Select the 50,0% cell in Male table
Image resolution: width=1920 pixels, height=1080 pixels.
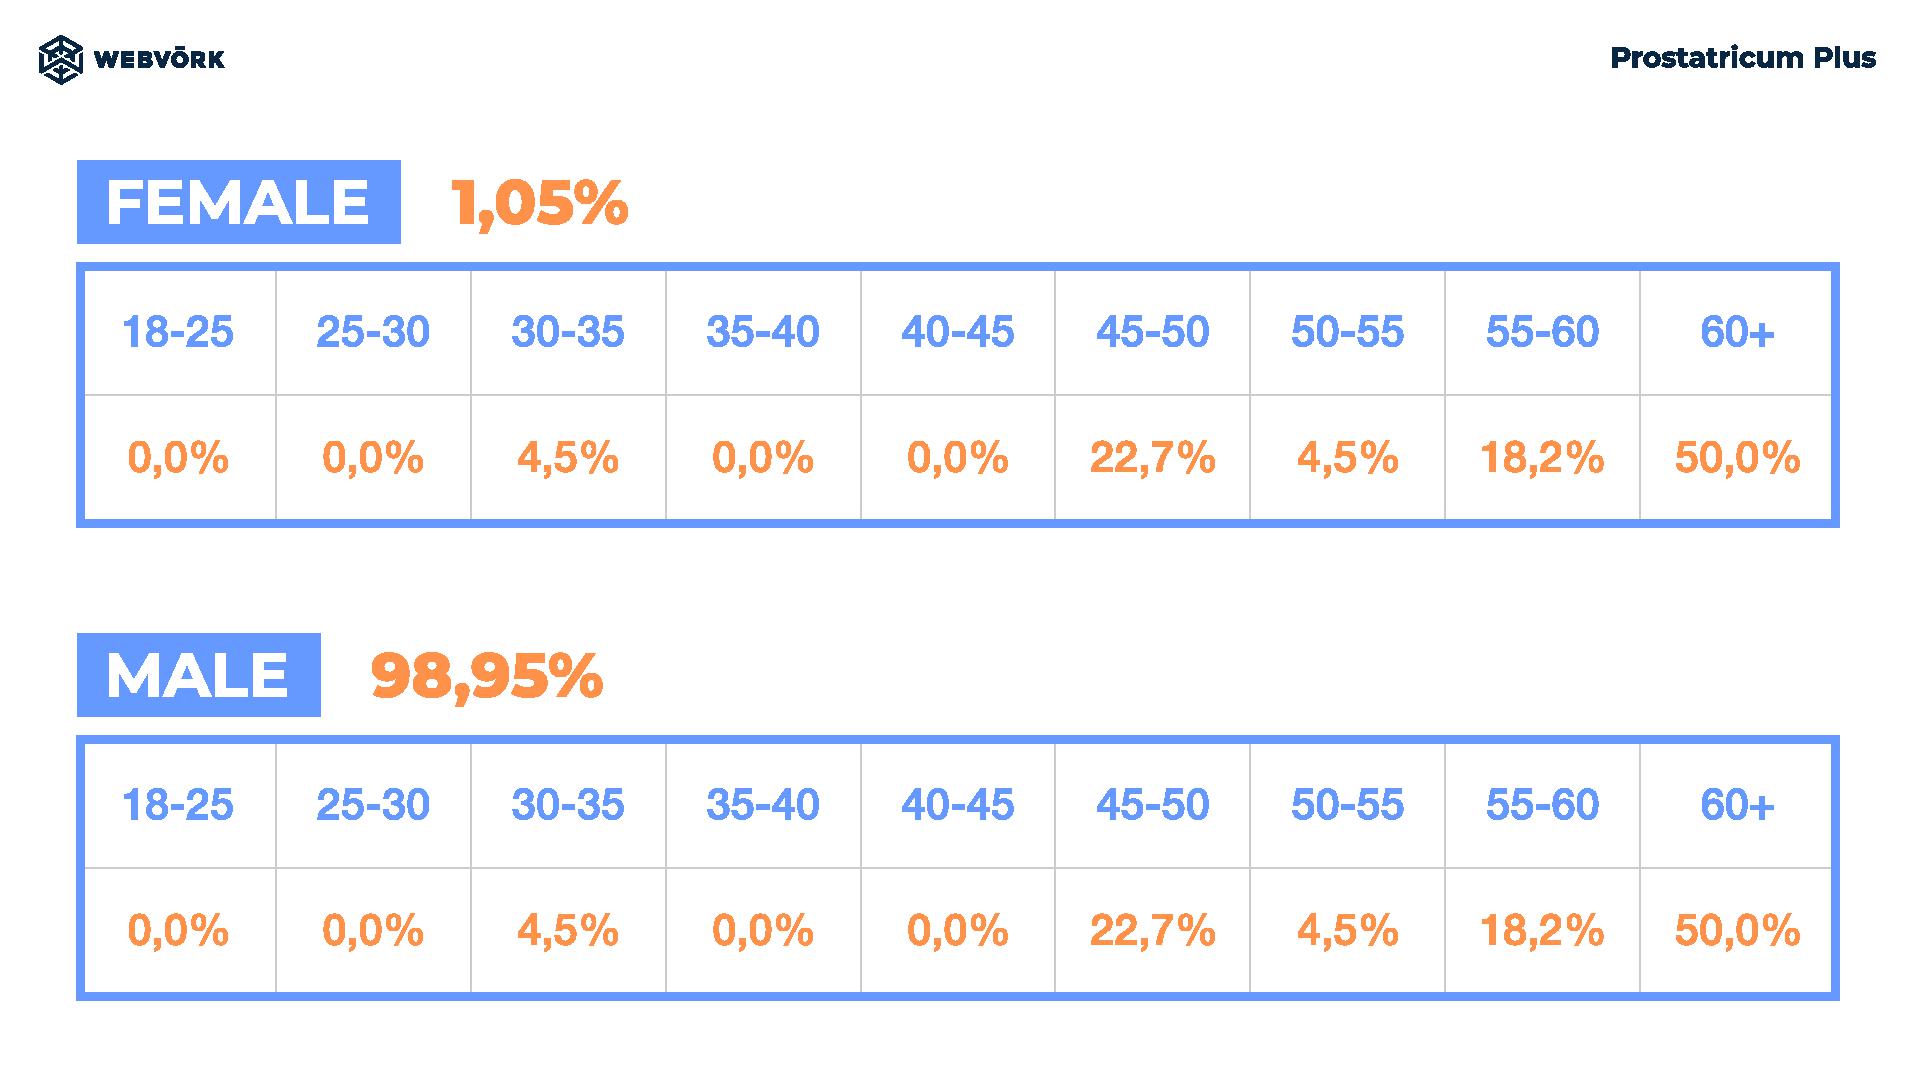[1737, 931]
